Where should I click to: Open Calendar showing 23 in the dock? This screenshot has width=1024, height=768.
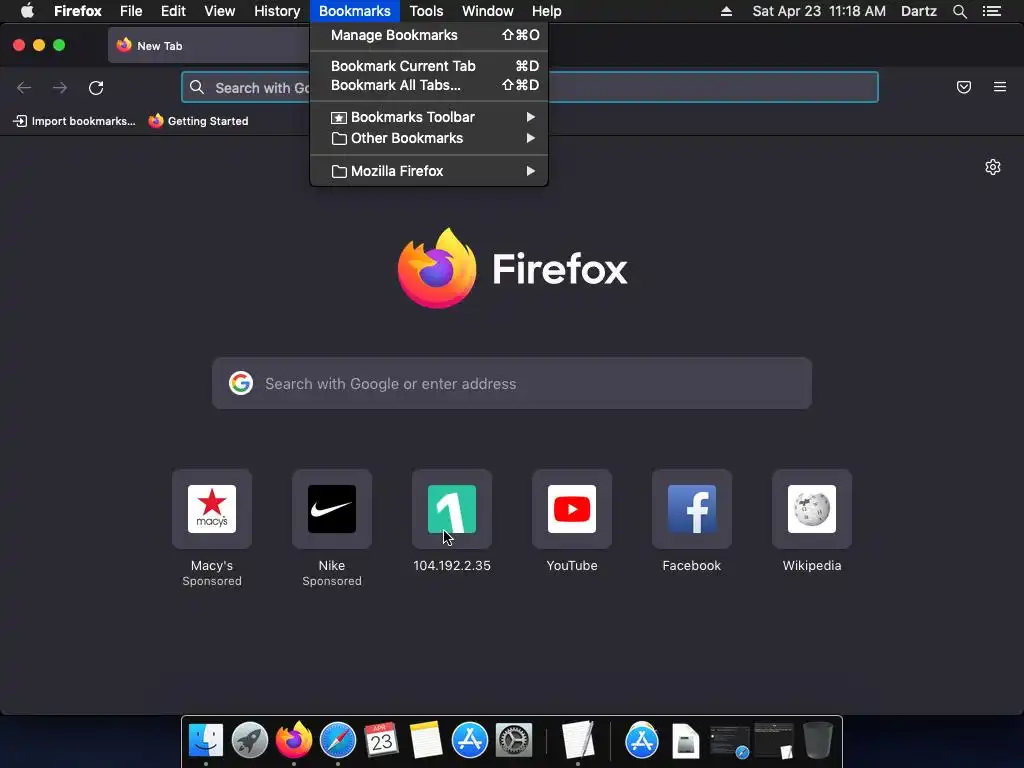(x=381, y=741)
